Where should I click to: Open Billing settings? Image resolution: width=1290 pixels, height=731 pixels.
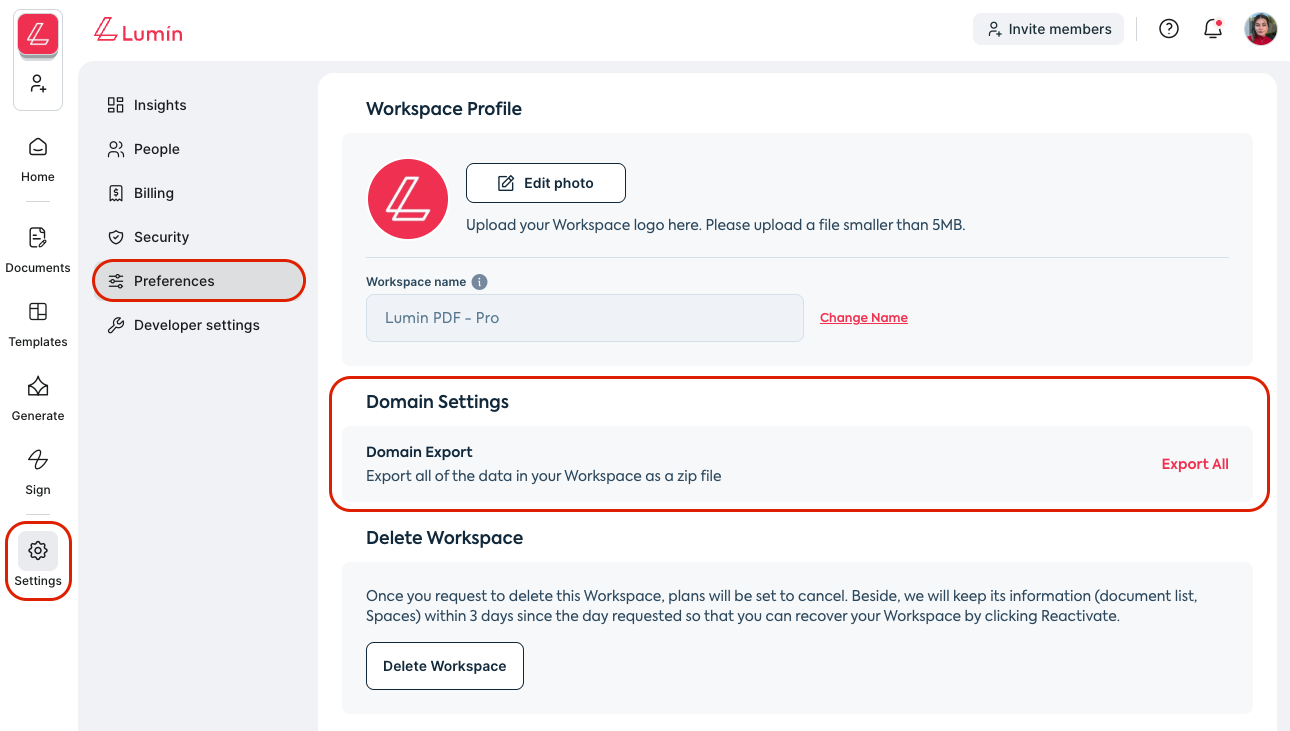click(x=154, y=193)
